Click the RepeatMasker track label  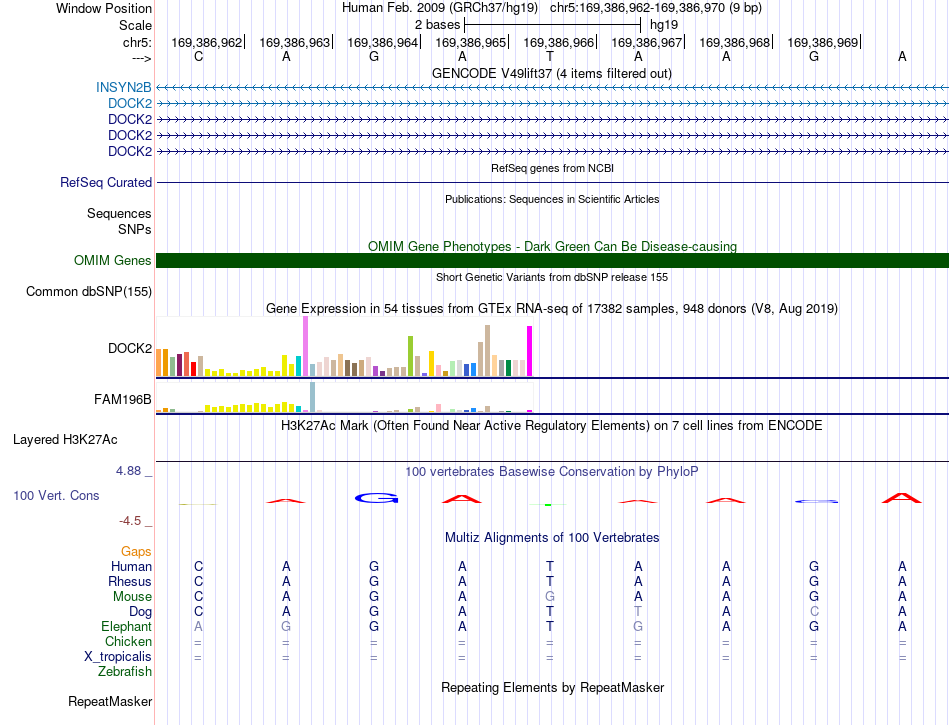(x=110, y=701)
